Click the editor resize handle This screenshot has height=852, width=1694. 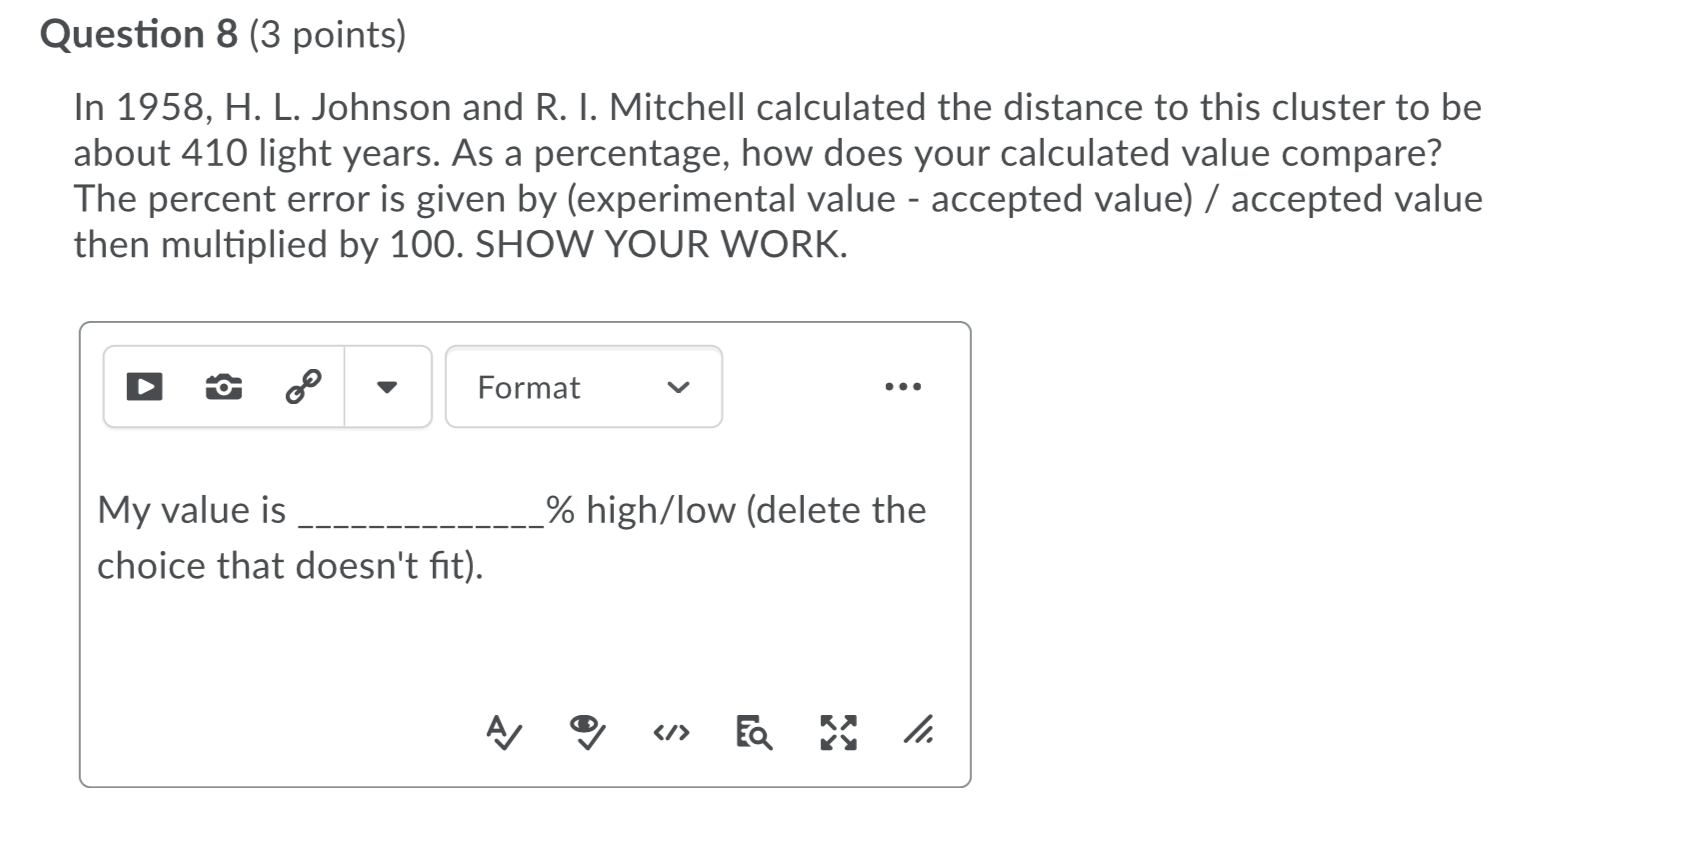[x=919, y=733]
